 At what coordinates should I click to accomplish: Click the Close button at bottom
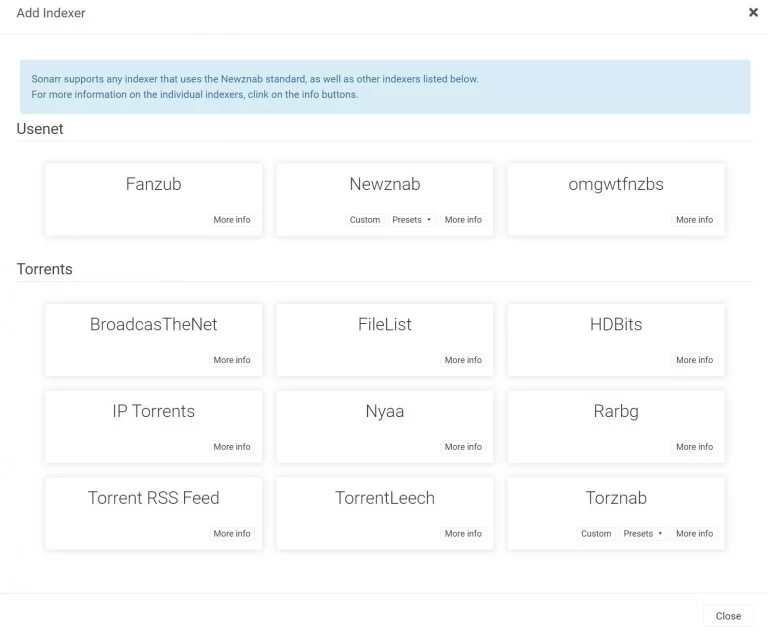(728, 616)
